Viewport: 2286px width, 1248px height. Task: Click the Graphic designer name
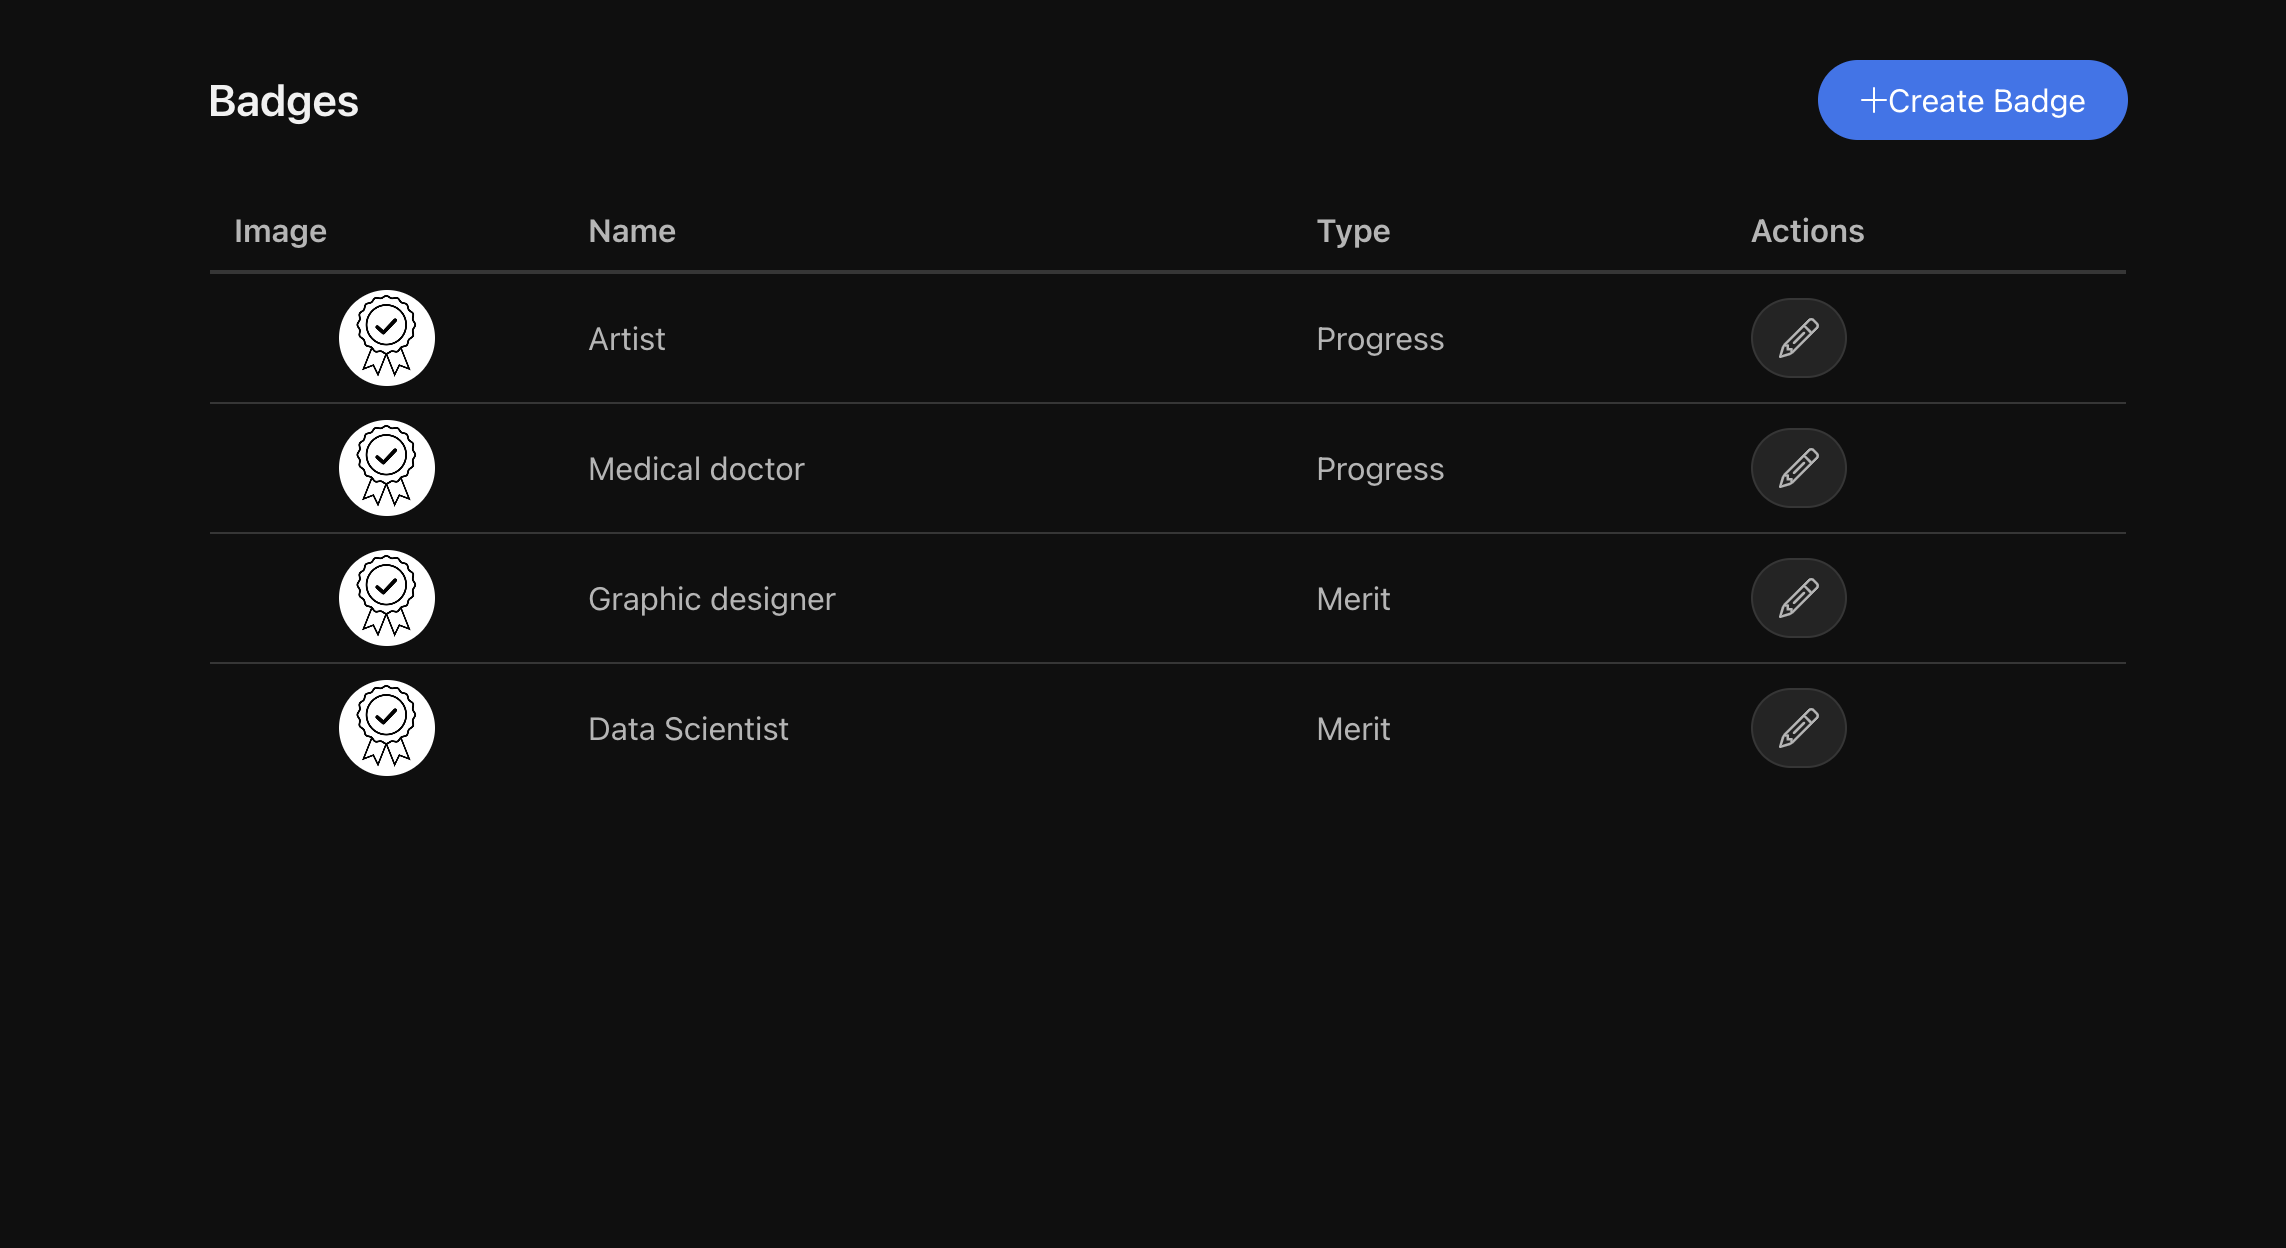(x=711, y=599)
